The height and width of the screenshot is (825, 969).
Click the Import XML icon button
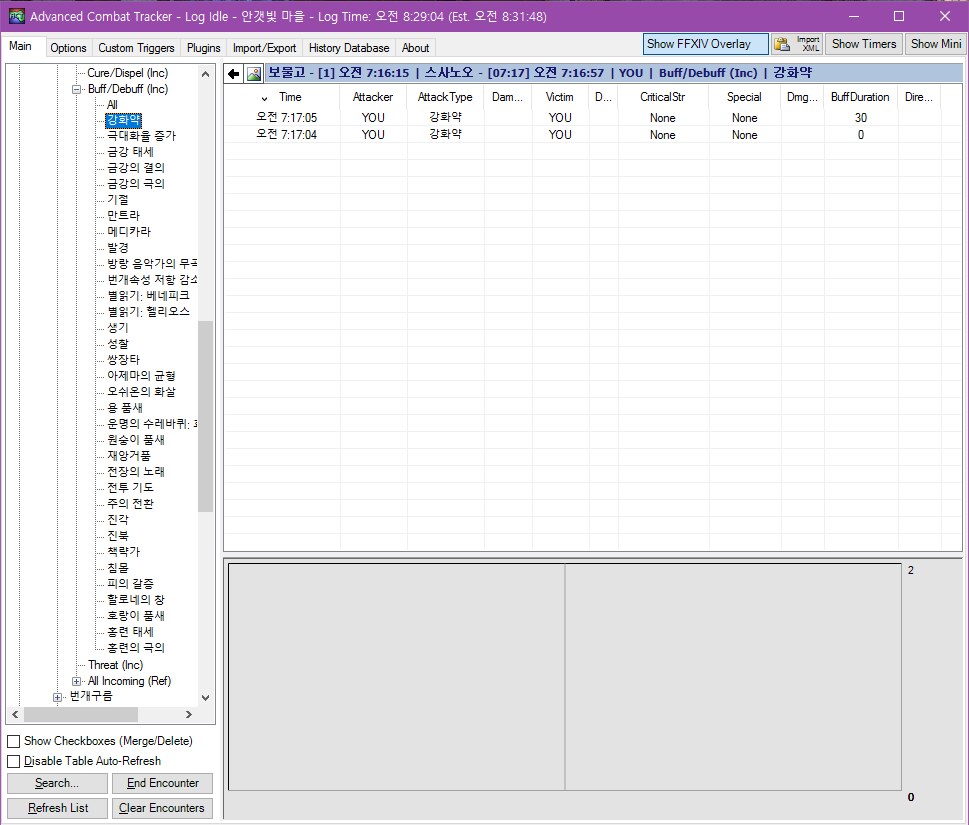[809, 44]
